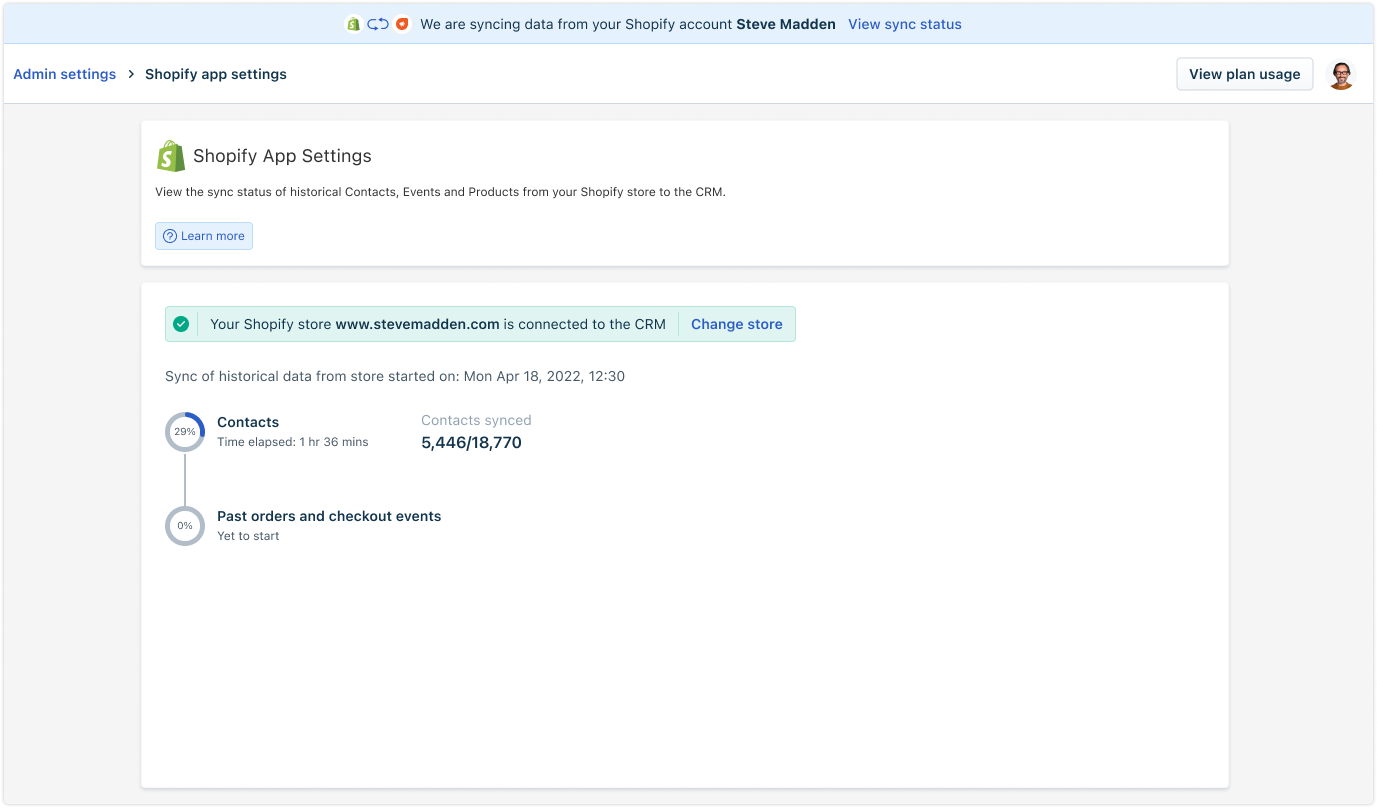This screenshot has height=808, width=1377.
Task: Click the Contacts synced label
Action: [x=476, y=420]
